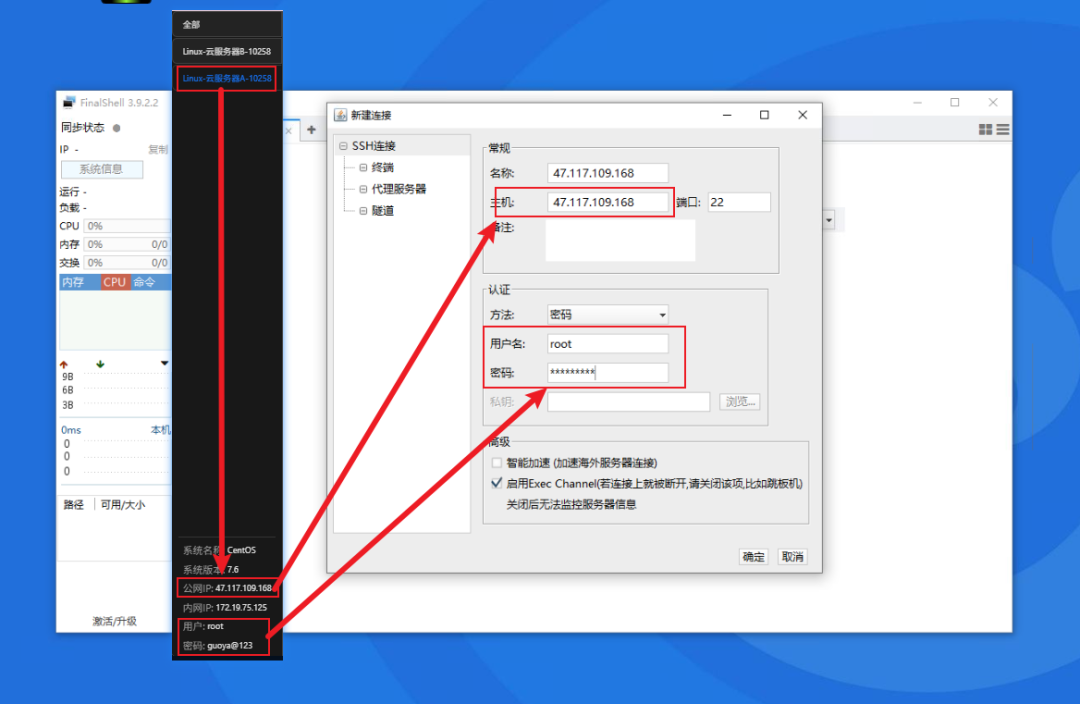Viewport: 1080px width, 704px height.
Task: Click the 用户名 input field
Action: click(608, 344)
